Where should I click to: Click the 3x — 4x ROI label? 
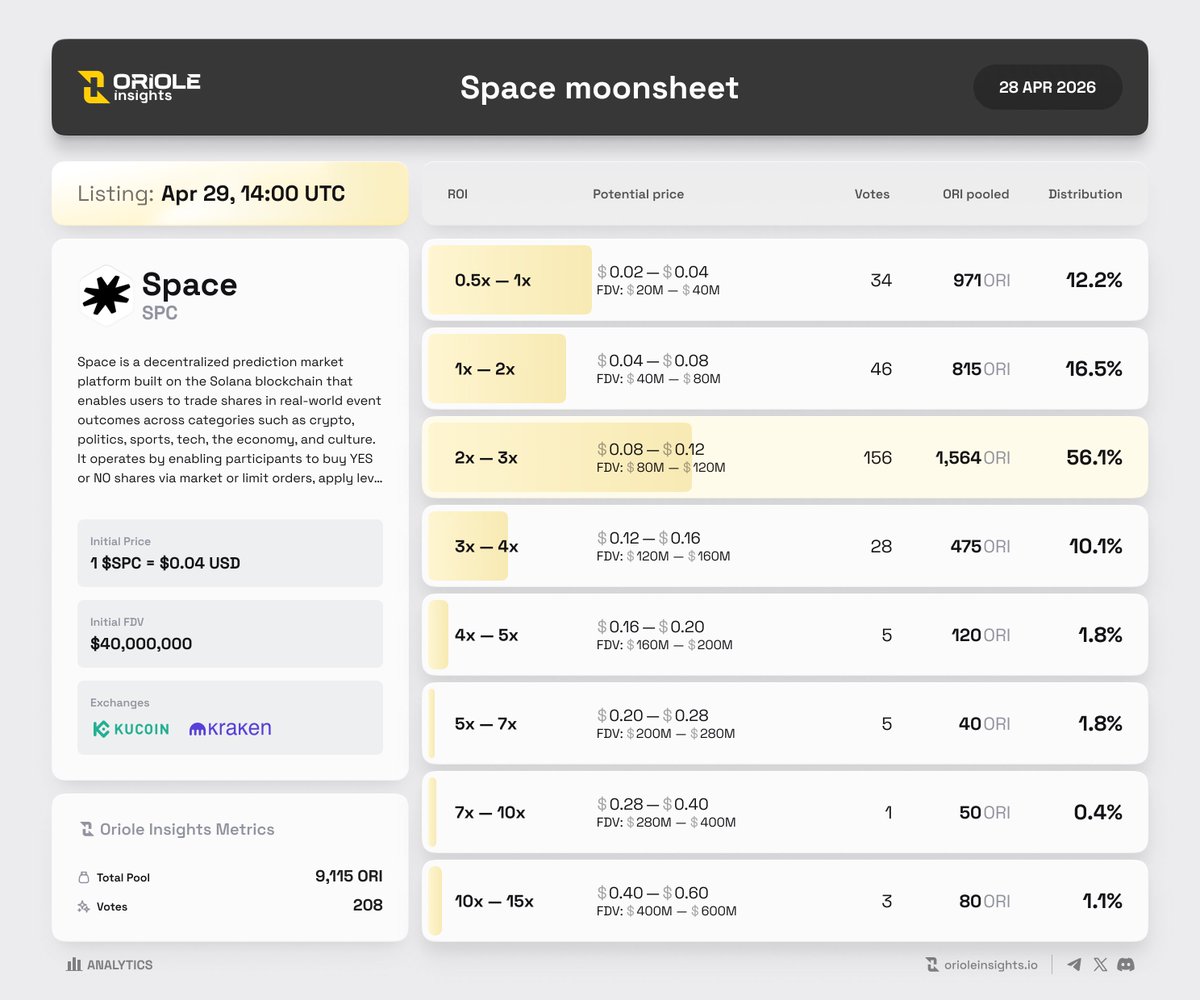486,546
